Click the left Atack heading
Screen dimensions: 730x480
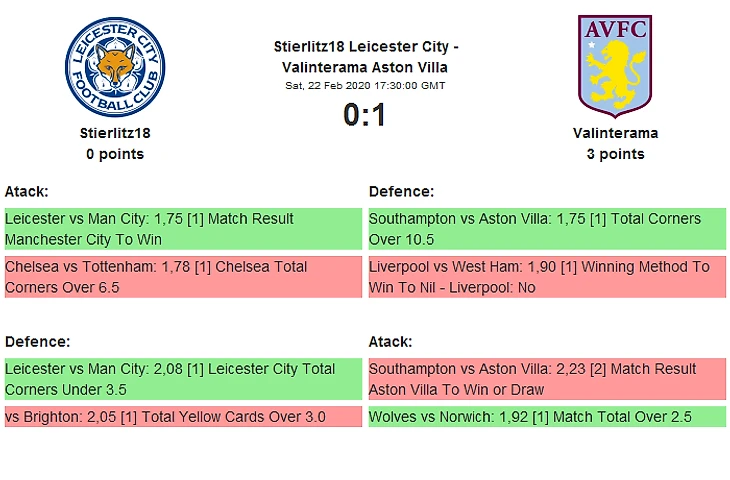pyautogui.click(x=26, y=191)
